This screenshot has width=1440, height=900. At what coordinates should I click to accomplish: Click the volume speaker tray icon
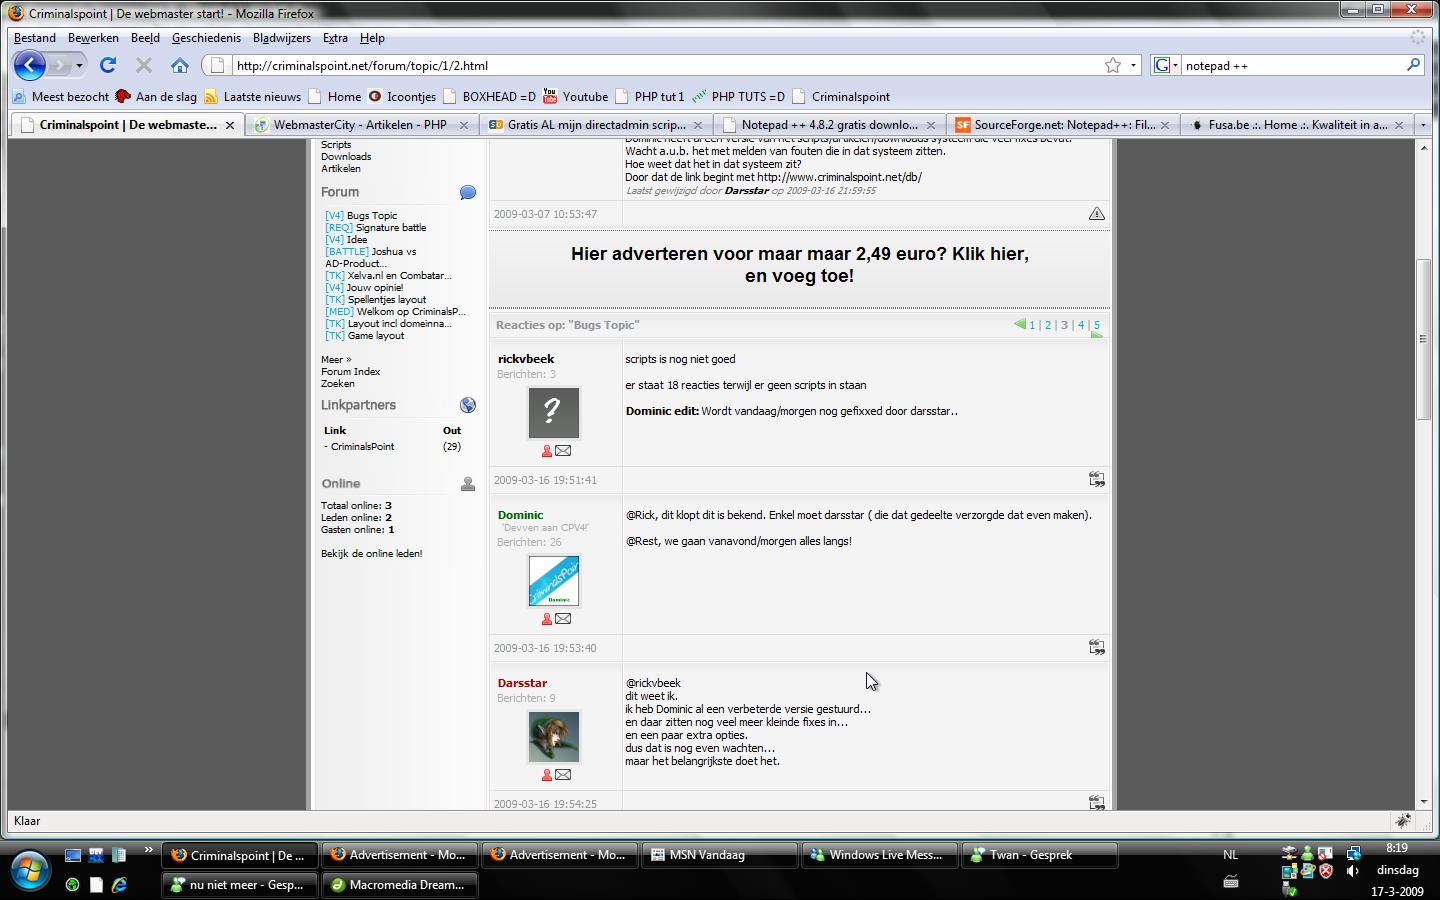click(x=1353, y=871)
